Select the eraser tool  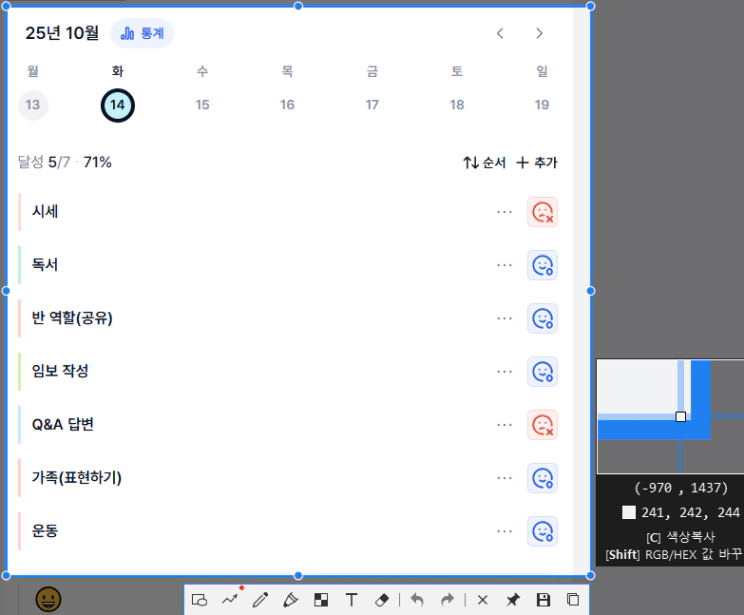pyautogui.click(x=382, y=600)
